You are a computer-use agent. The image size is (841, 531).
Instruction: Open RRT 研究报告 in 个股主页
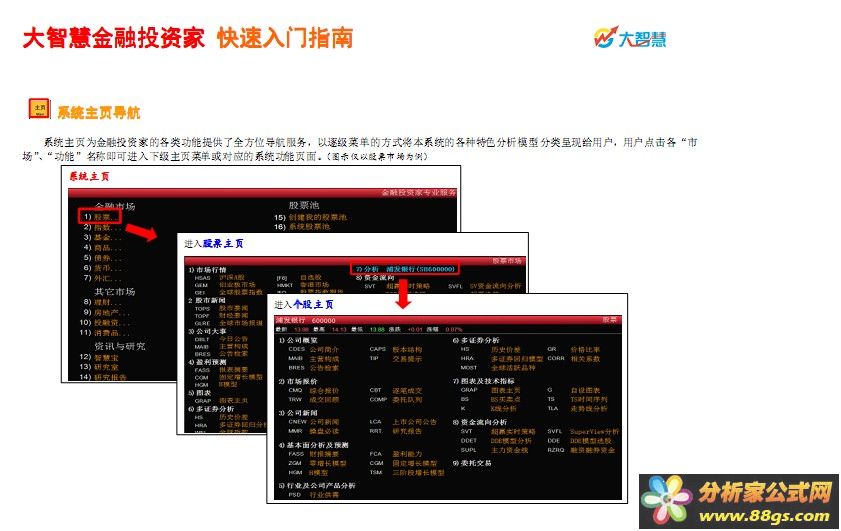[x=396, y=431]
